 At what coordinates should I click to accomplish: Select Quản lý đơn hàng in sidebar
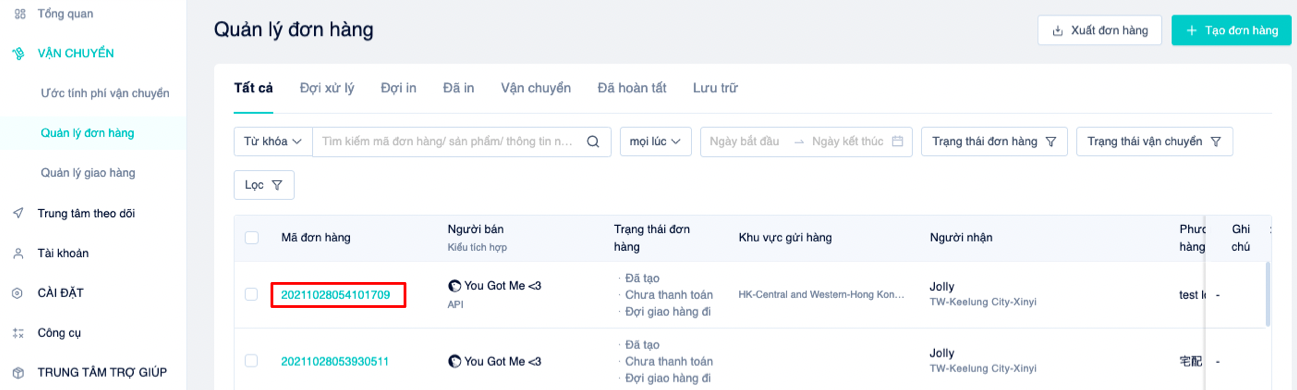[87, 133]
